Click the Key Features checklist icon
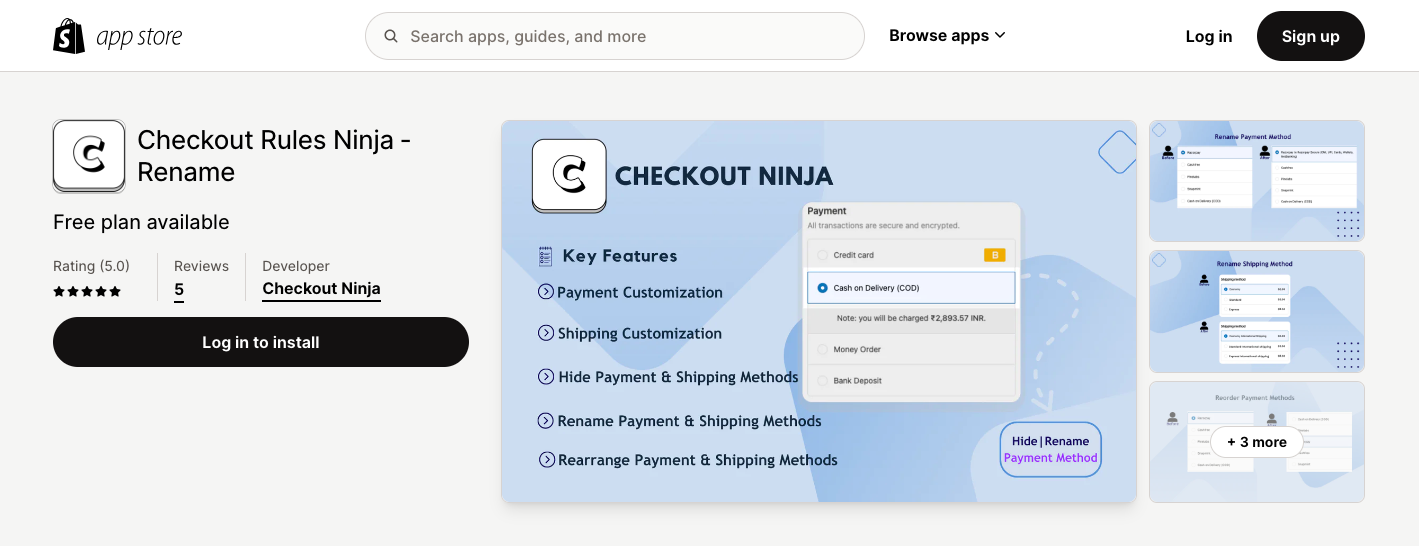 pyautogui.click(x=545, y=256)
